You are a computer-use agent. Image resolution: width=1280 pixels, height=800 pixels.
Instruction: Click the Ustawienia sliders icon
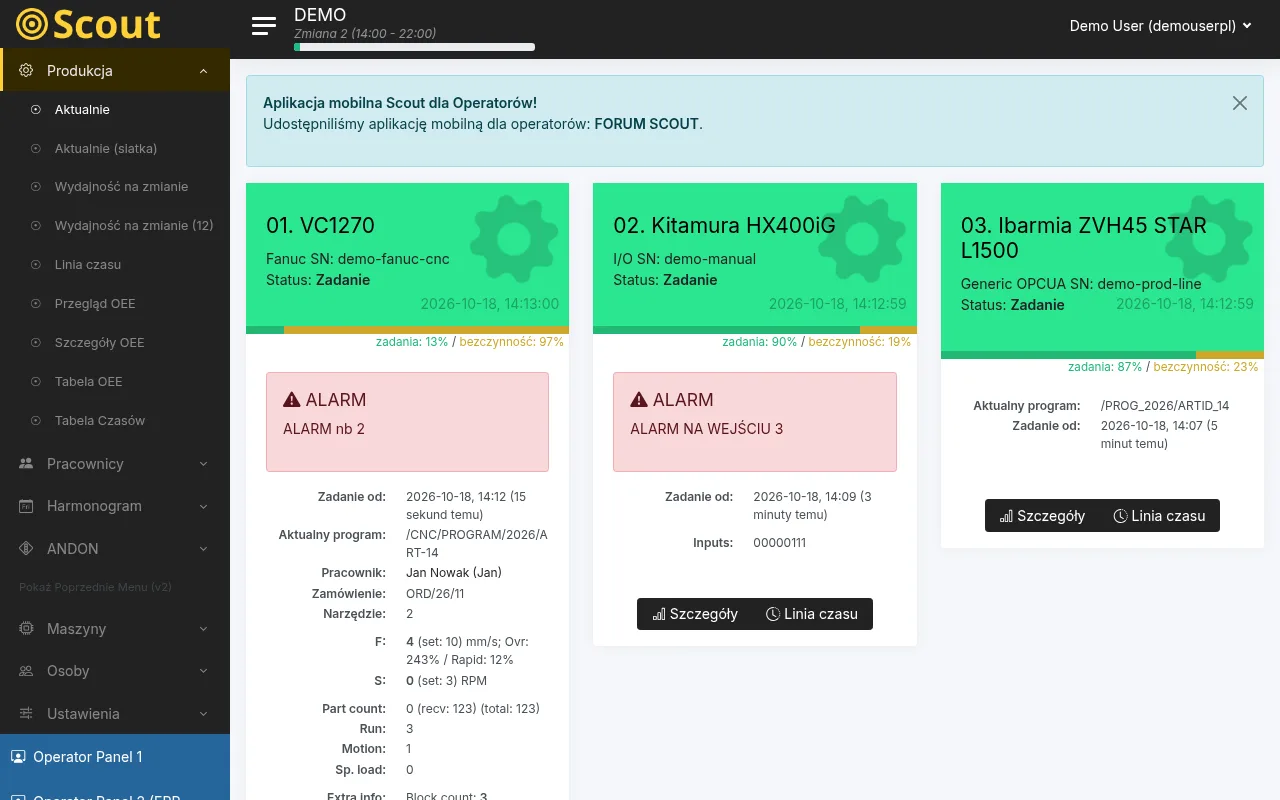pos(27,714)
